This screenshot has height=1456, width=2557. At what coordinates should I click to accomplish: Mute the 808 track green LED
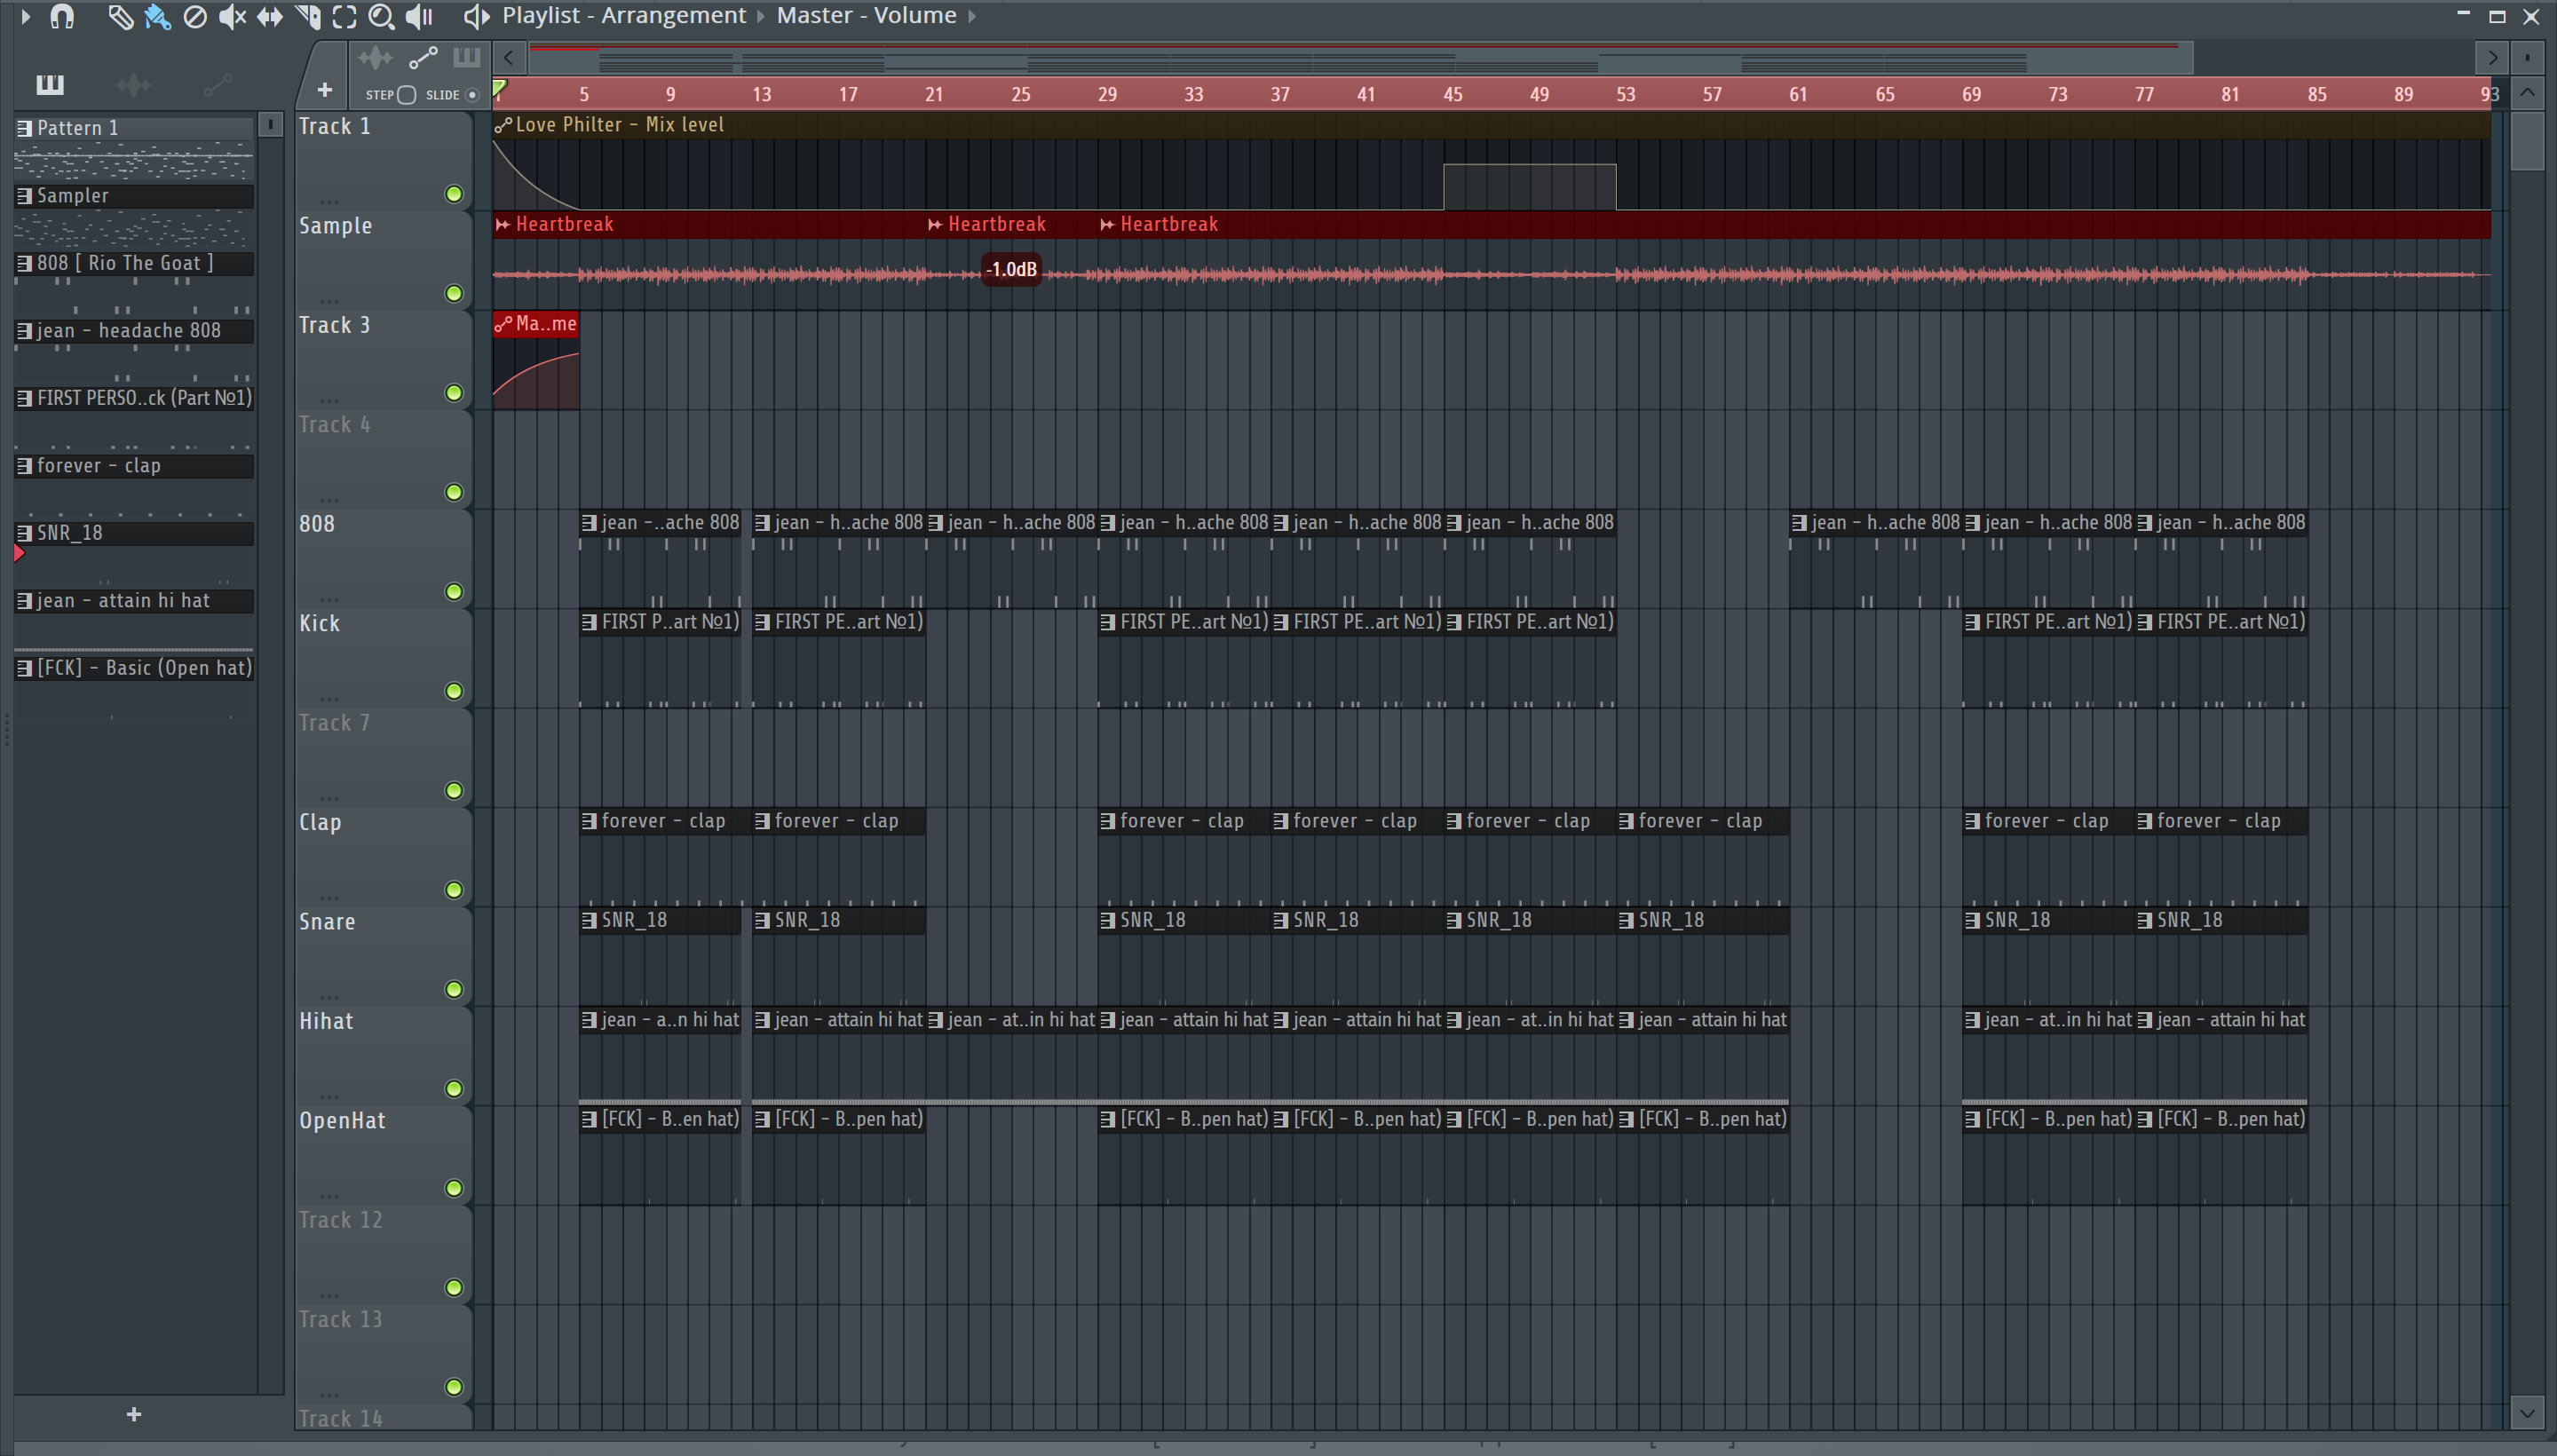pyautogui.click(x=454, y=592)
